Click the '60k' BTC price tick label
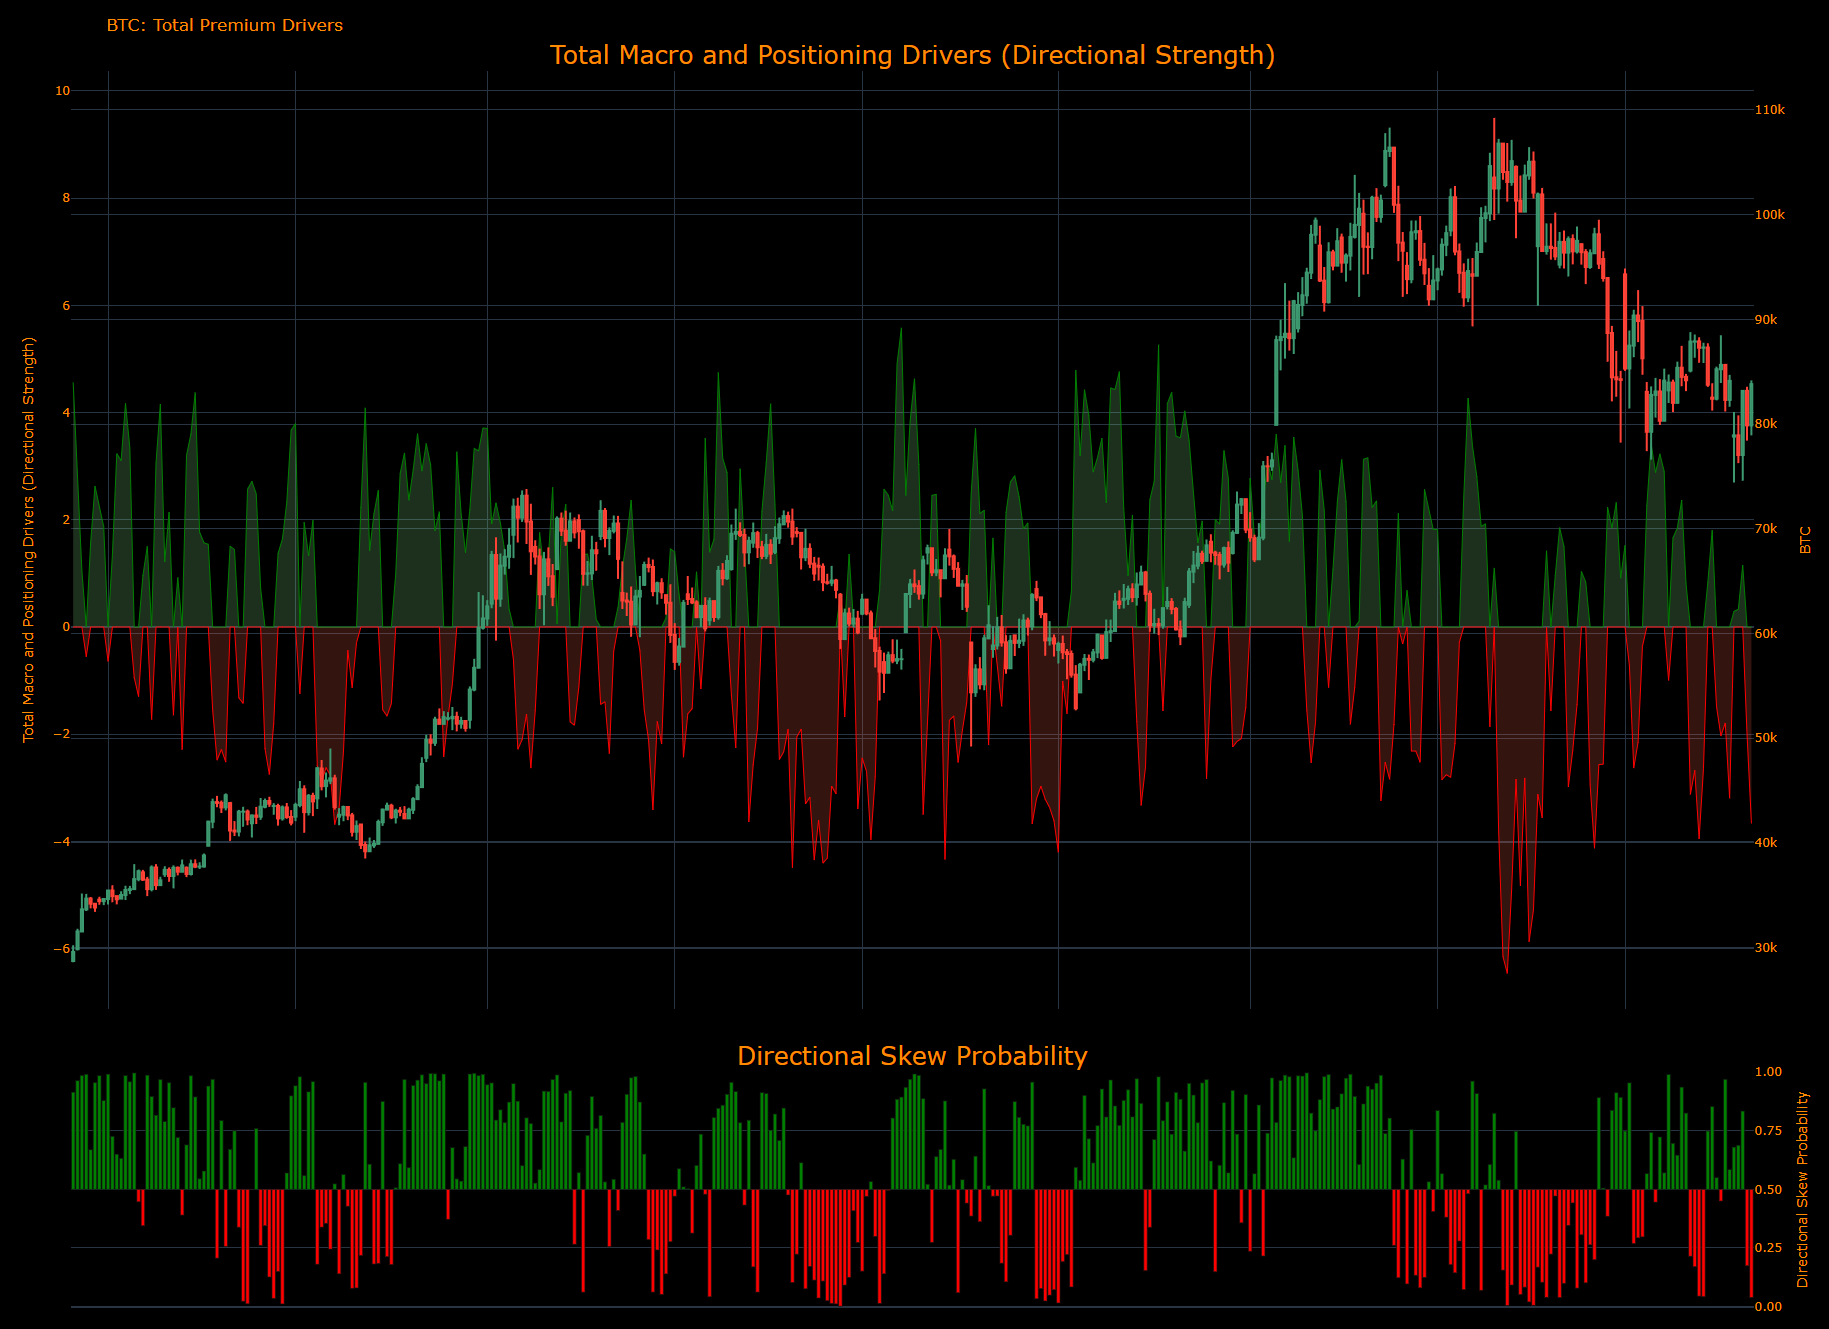Viewport: 1829px width, 1329px height. pyautogui.click(x=1767, y=634)
